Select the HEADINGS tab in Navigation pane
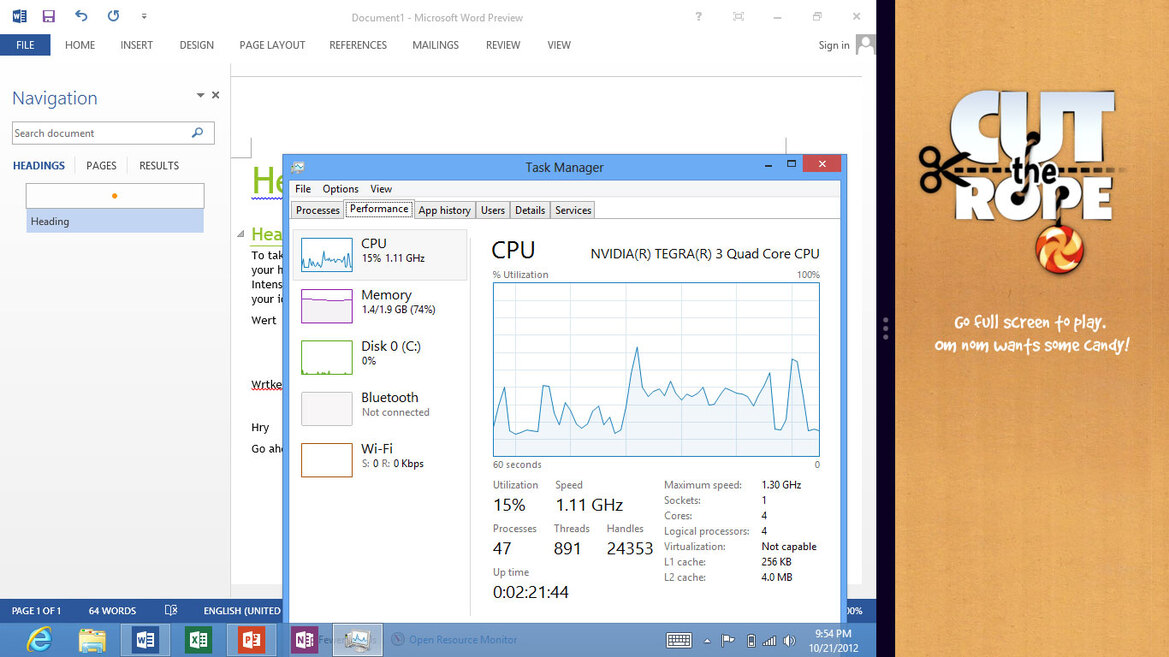This screenshot has height=657, width=1169. pyautogui.click(x=39, y=166)
